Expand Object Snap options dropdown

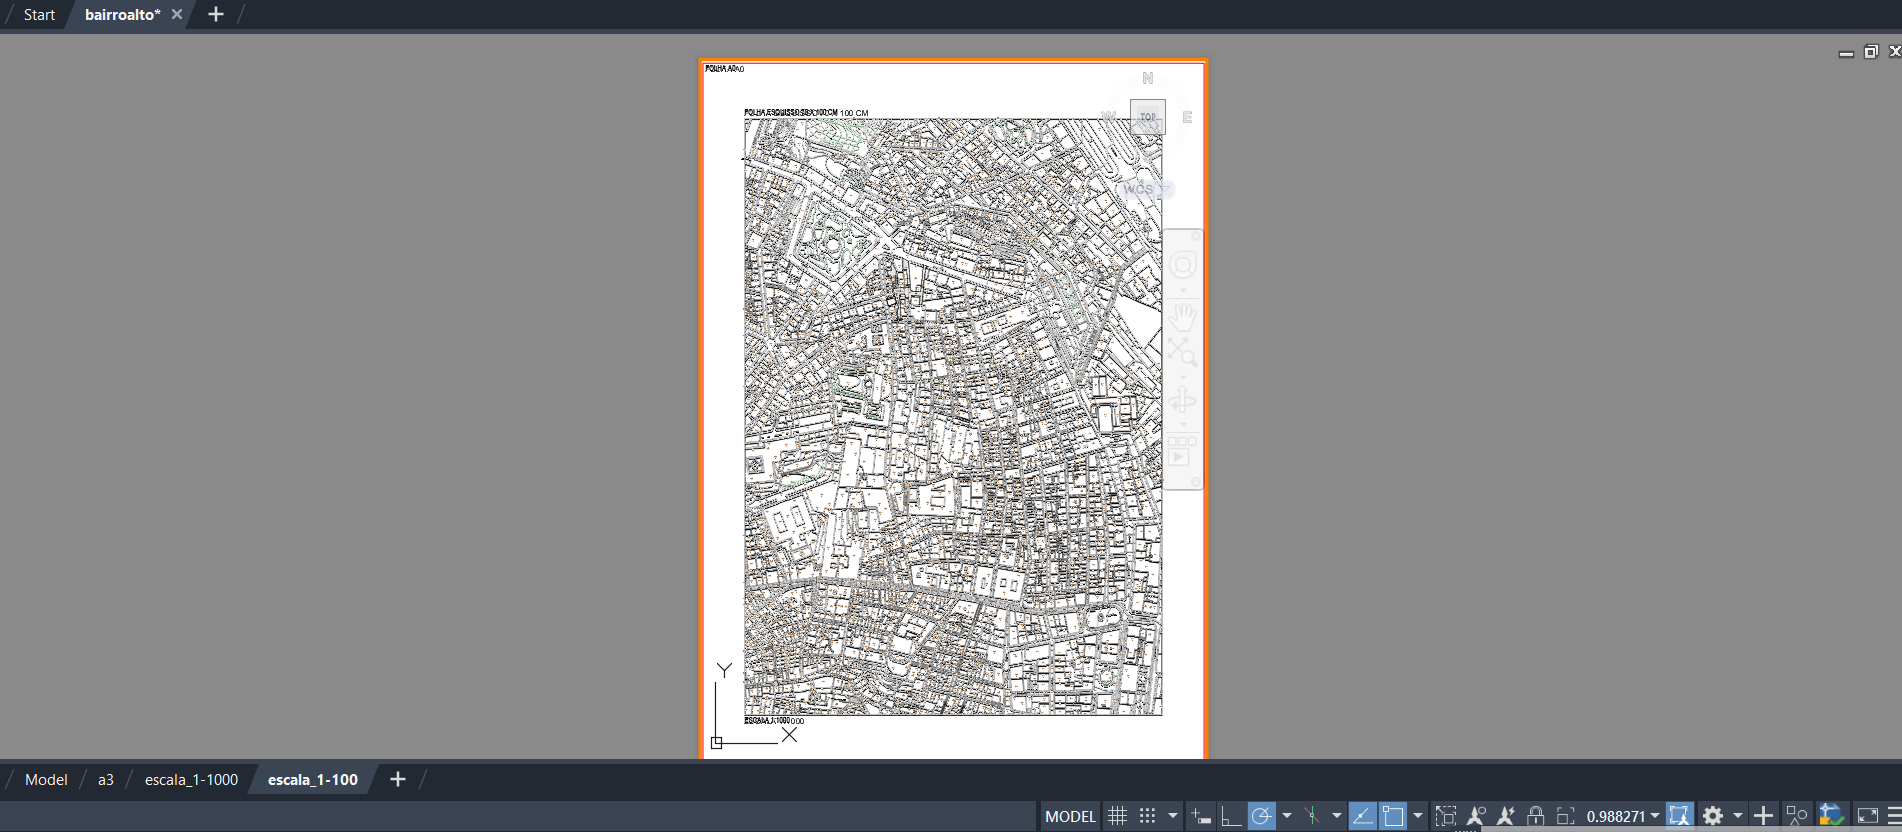(x=1418, y=816)
